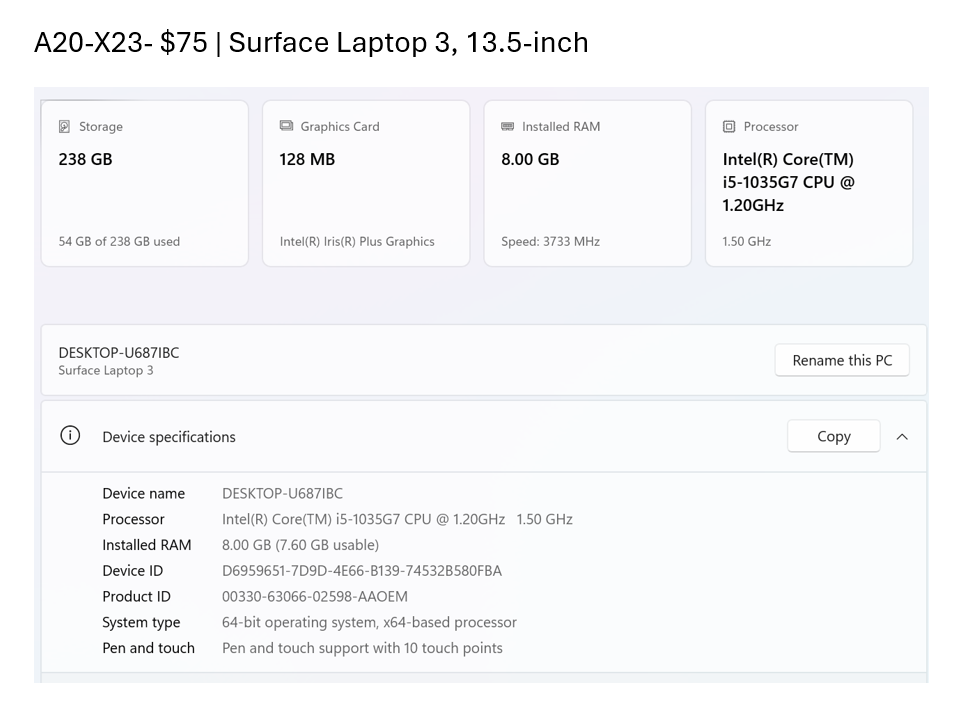Click the Pen and touch row
Screen dimensions: 974x726
click(300, 647)
